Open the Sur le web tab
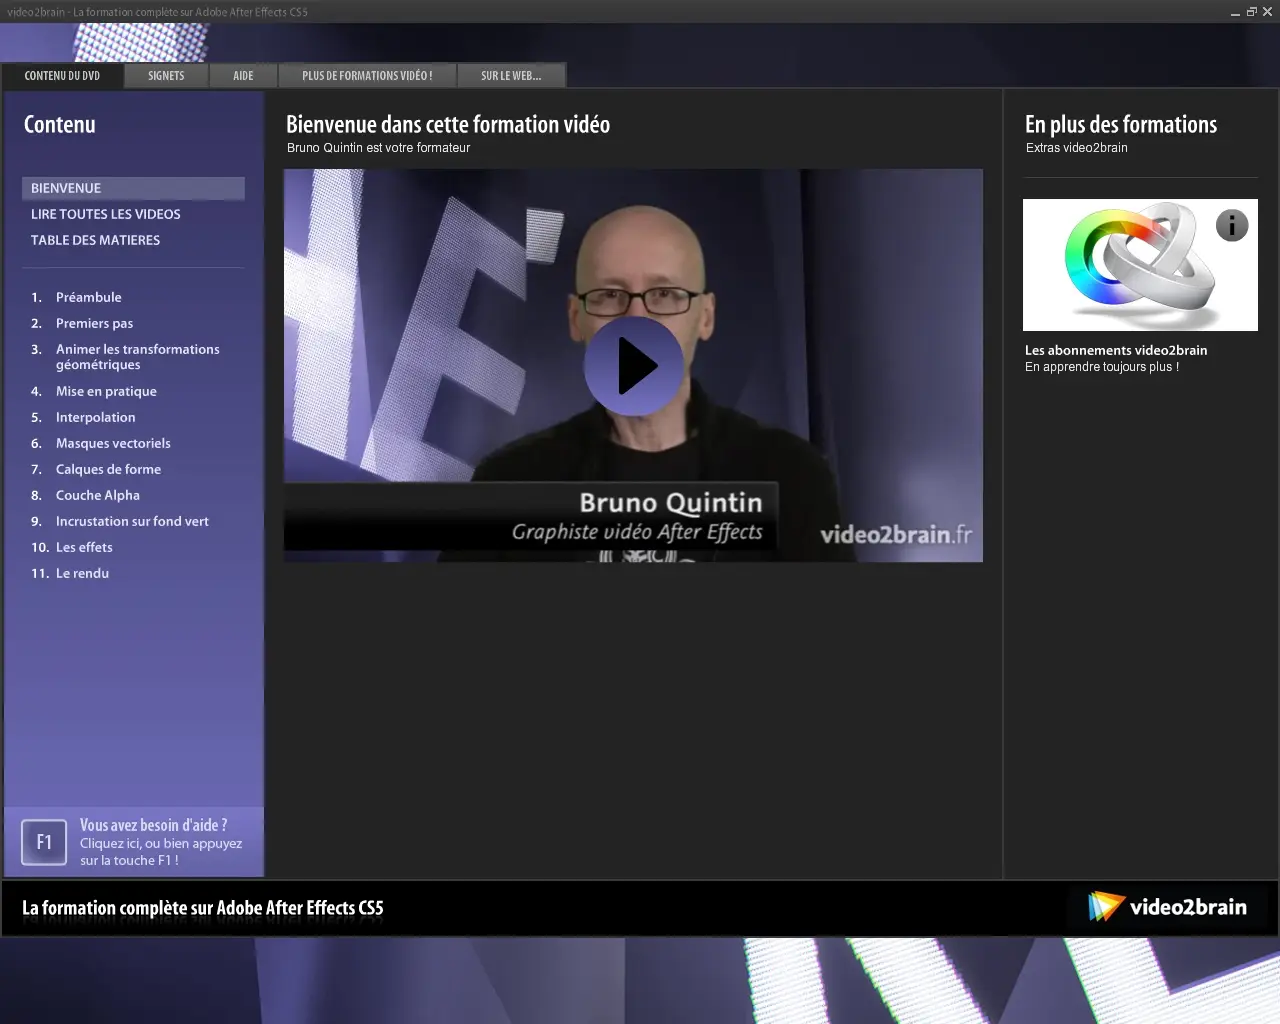Screen dimensions: 1280x1024 point(511,76)
